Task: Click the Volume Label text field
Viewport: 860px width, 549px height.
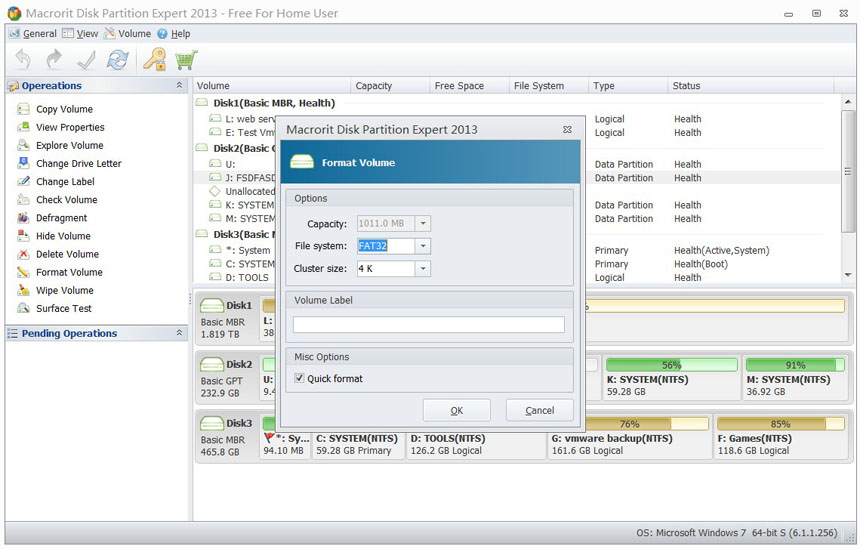Action: pyautogui.click(x=428, y=325)
